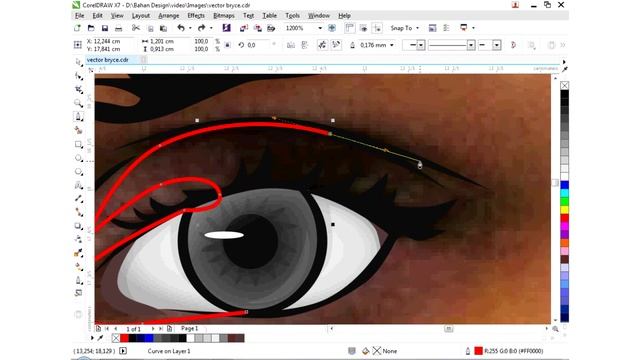640x360 pixels.
Task: Click the Page 1 tab
Action: pyautogui.click(x=189, y=328)
